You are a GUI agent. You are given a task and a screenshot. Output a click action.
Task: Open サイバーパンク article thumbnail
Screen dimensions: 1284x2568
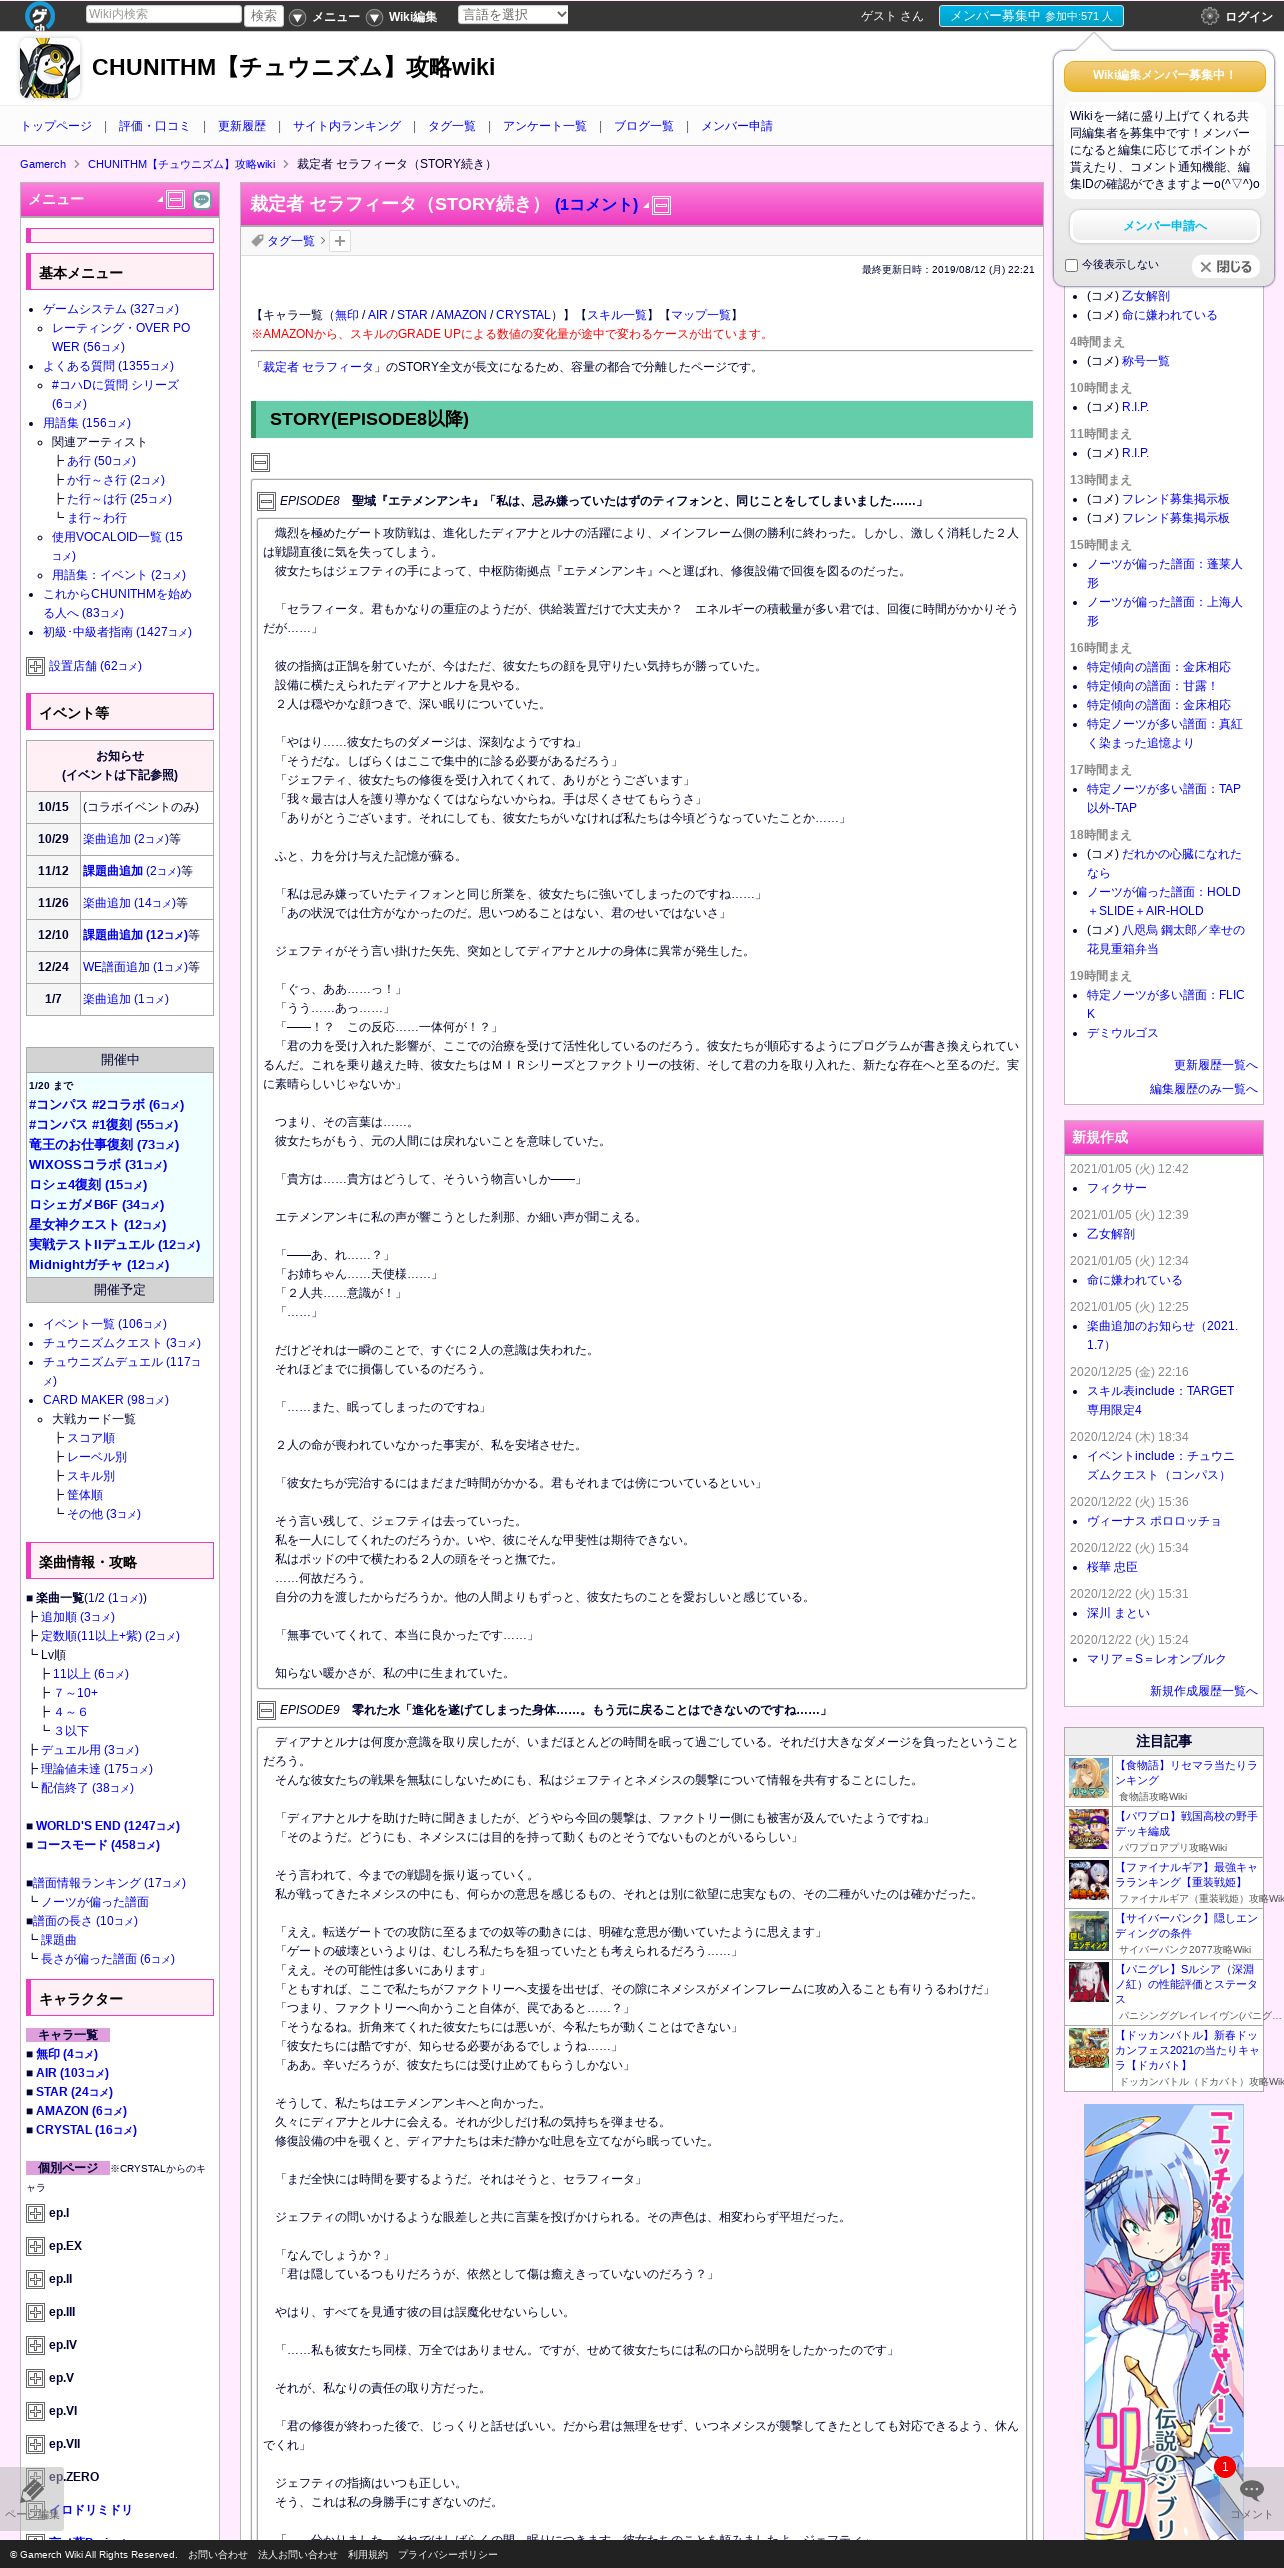click(x=1088, y=1932)
